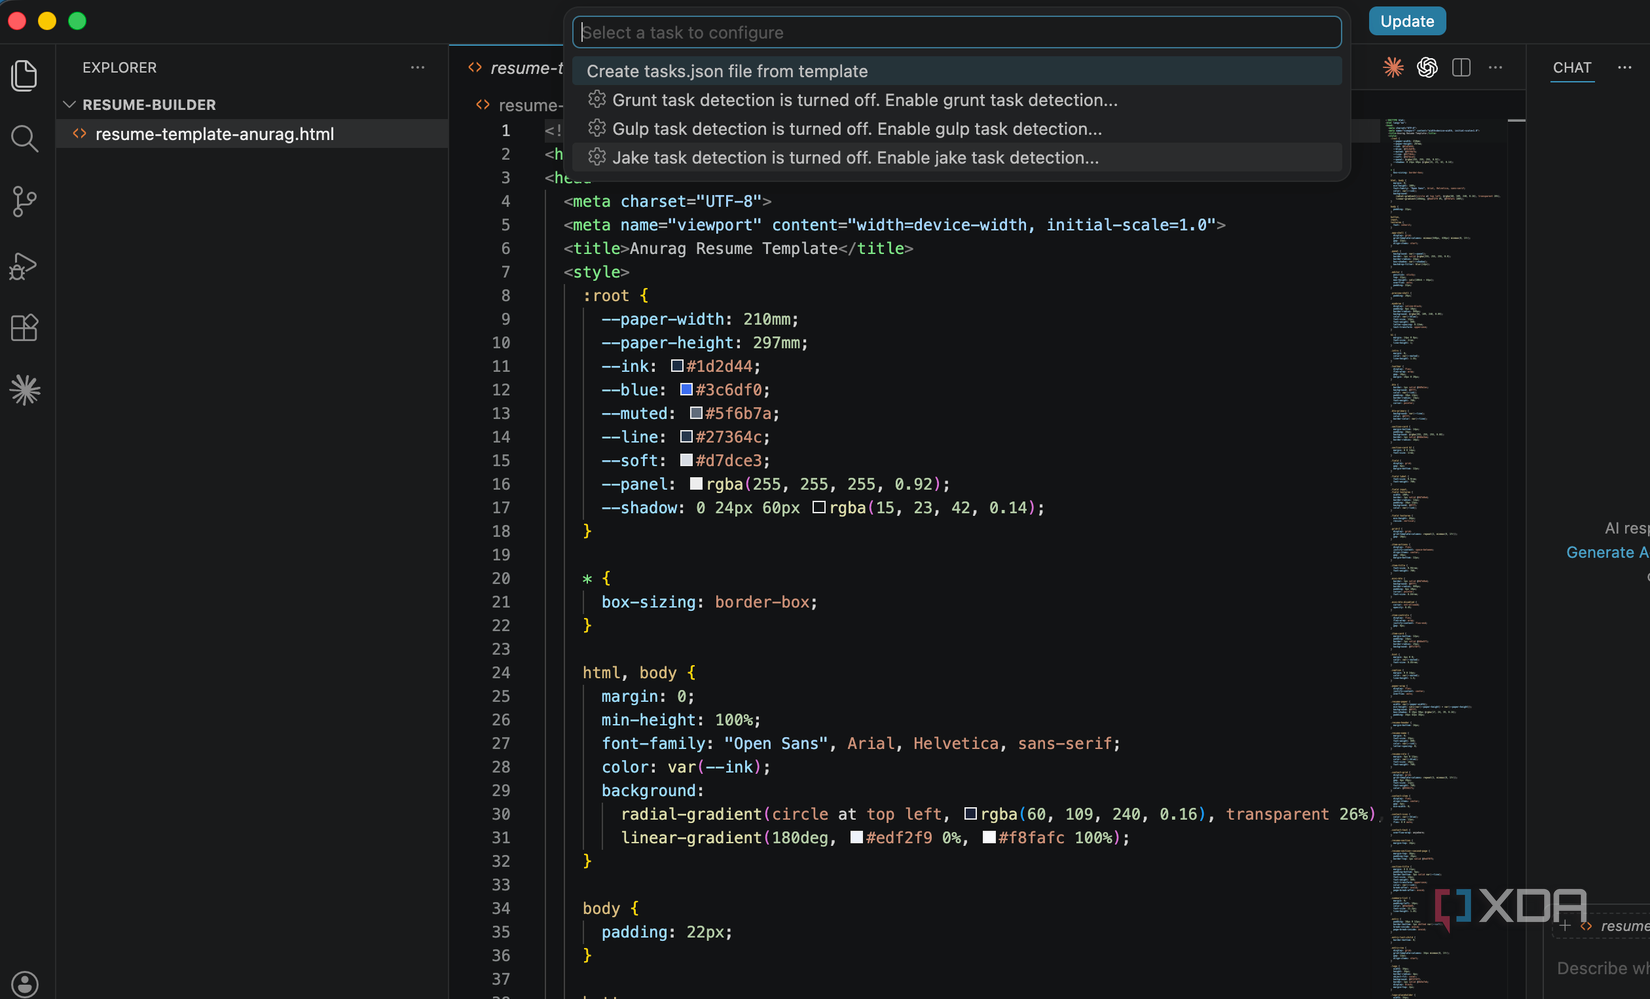The width and height of the screenshot is (1650, 999).
Task: Click HTML file icon for resume-template-anurag.html
Action: click(80, 134)
